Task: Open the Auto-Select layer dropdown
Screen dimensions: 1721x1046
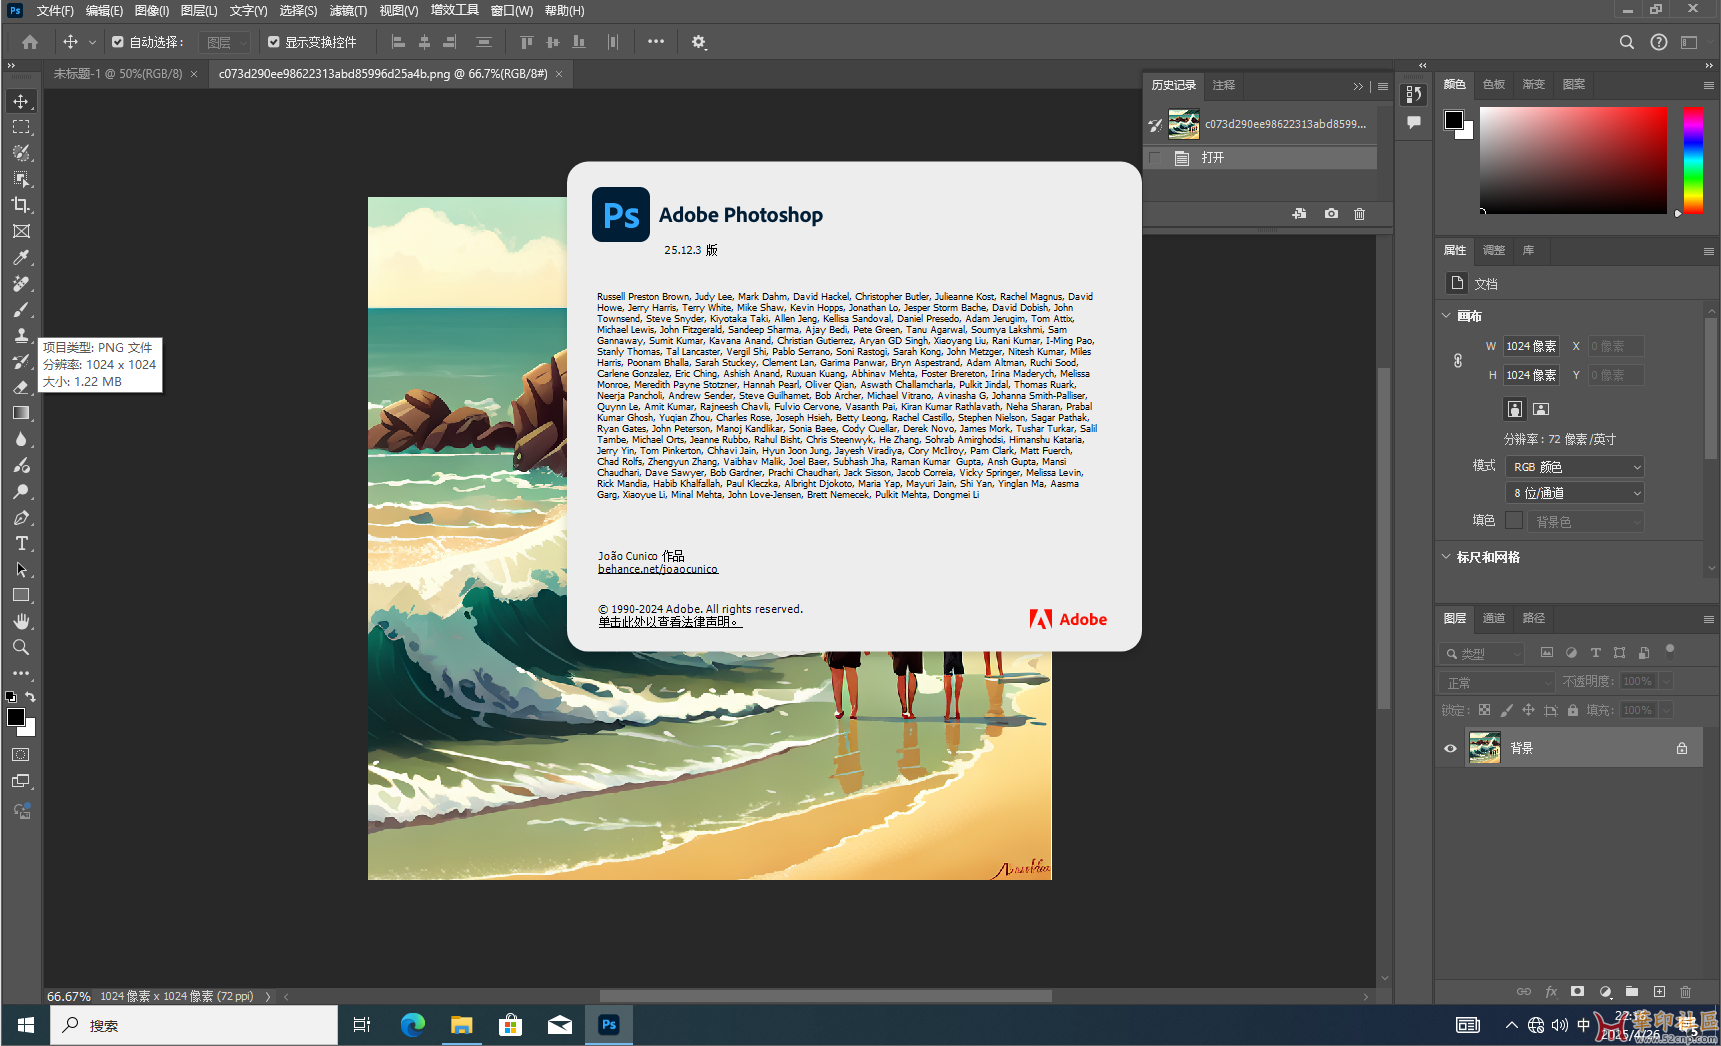Action: (224, 42)
